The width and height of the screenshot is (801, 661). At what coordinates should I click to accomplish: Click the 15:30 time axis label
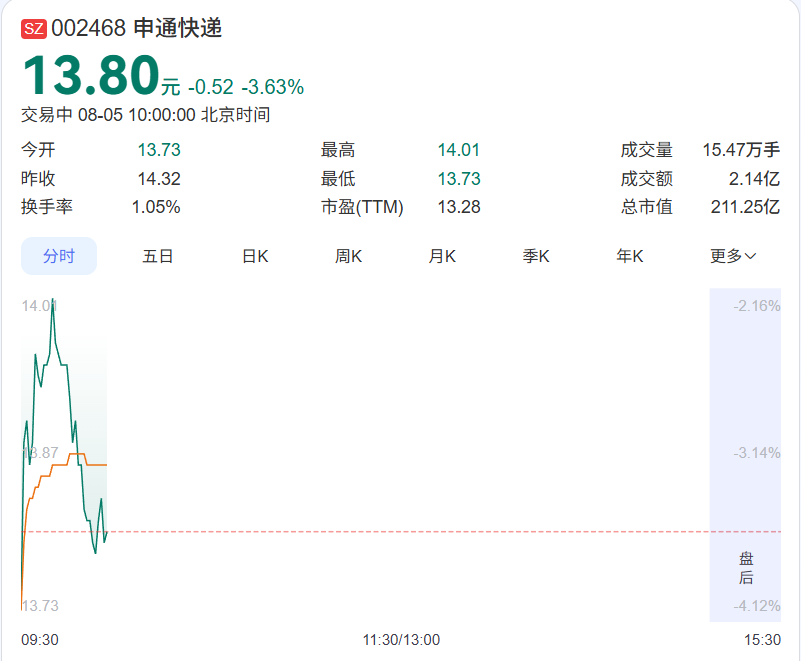[762, 640]
